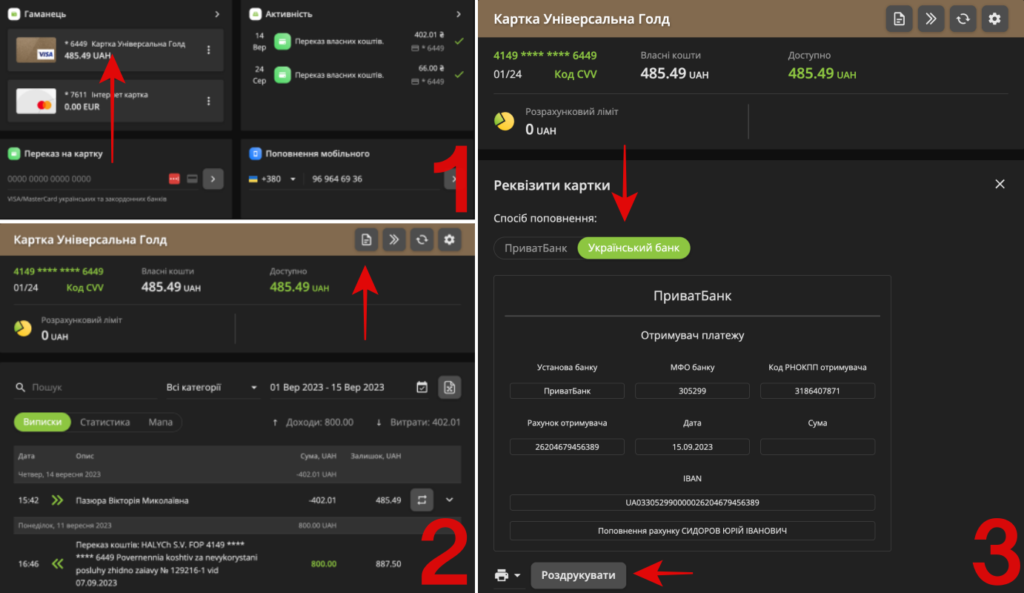
Task: Click Поповнення рахунку СИДОРОВ ЮРІЙ ІВАНОВИЧ field
Action: click(692, 531)
